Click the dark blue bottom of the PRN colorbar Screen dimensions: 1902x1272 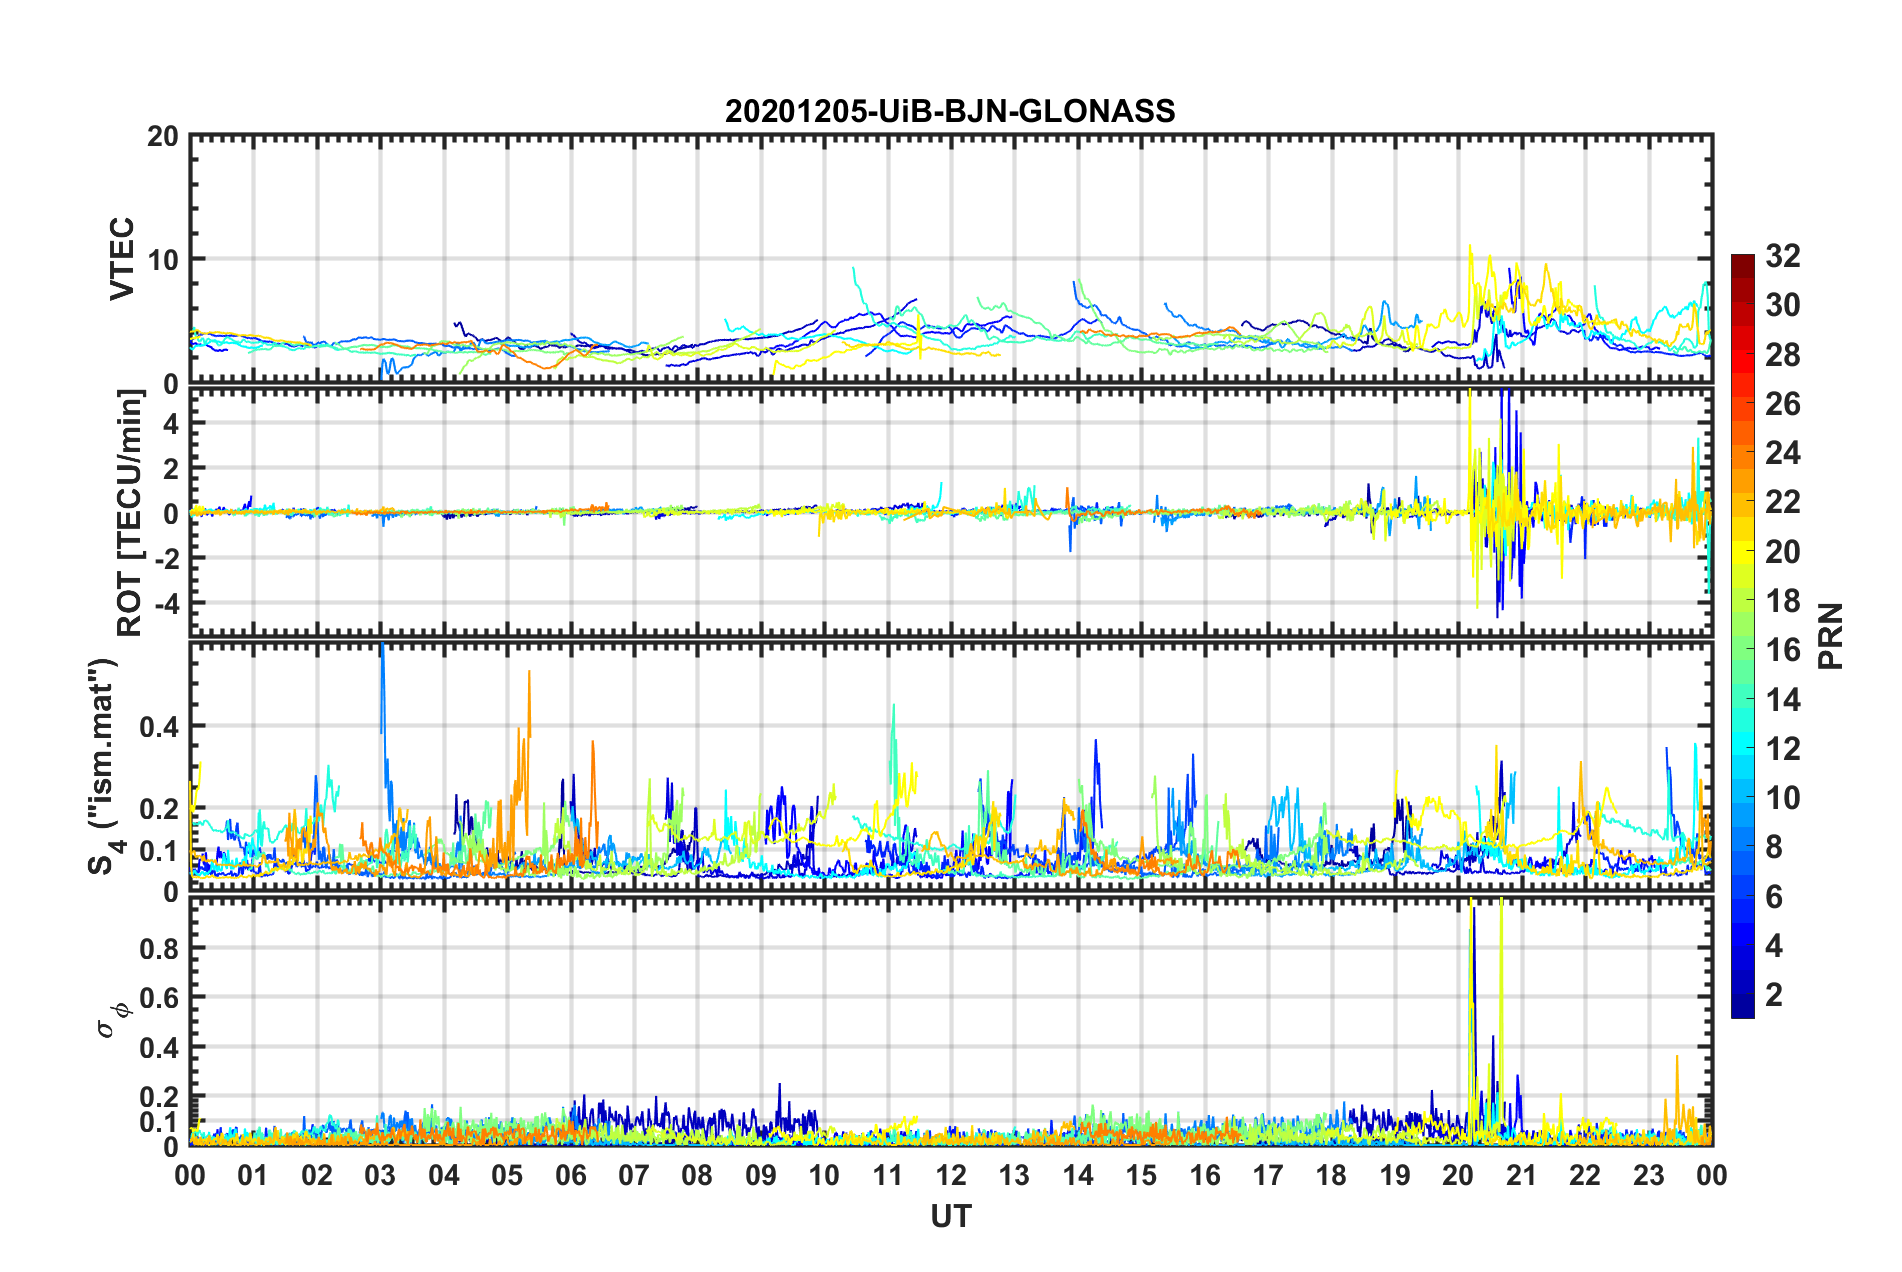click(1743, 1006)
